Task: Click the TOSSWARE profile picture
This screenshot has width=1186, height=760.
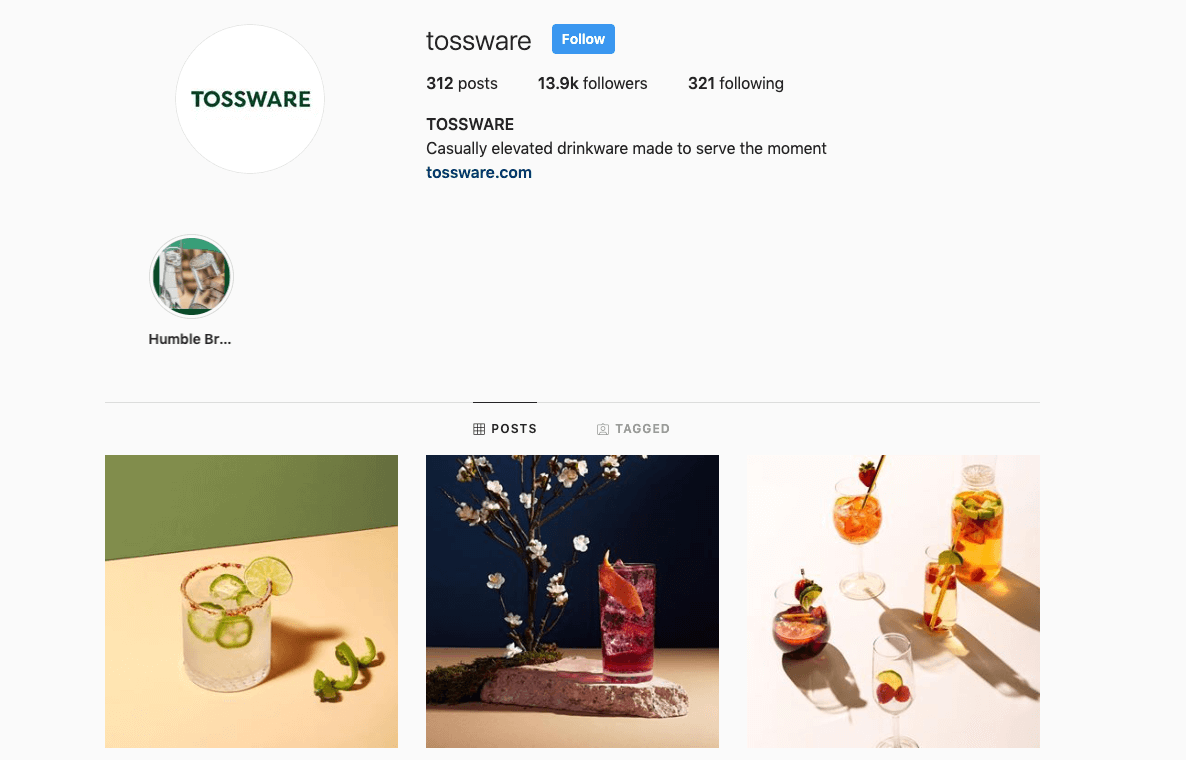Action: [x=250, y=99]
